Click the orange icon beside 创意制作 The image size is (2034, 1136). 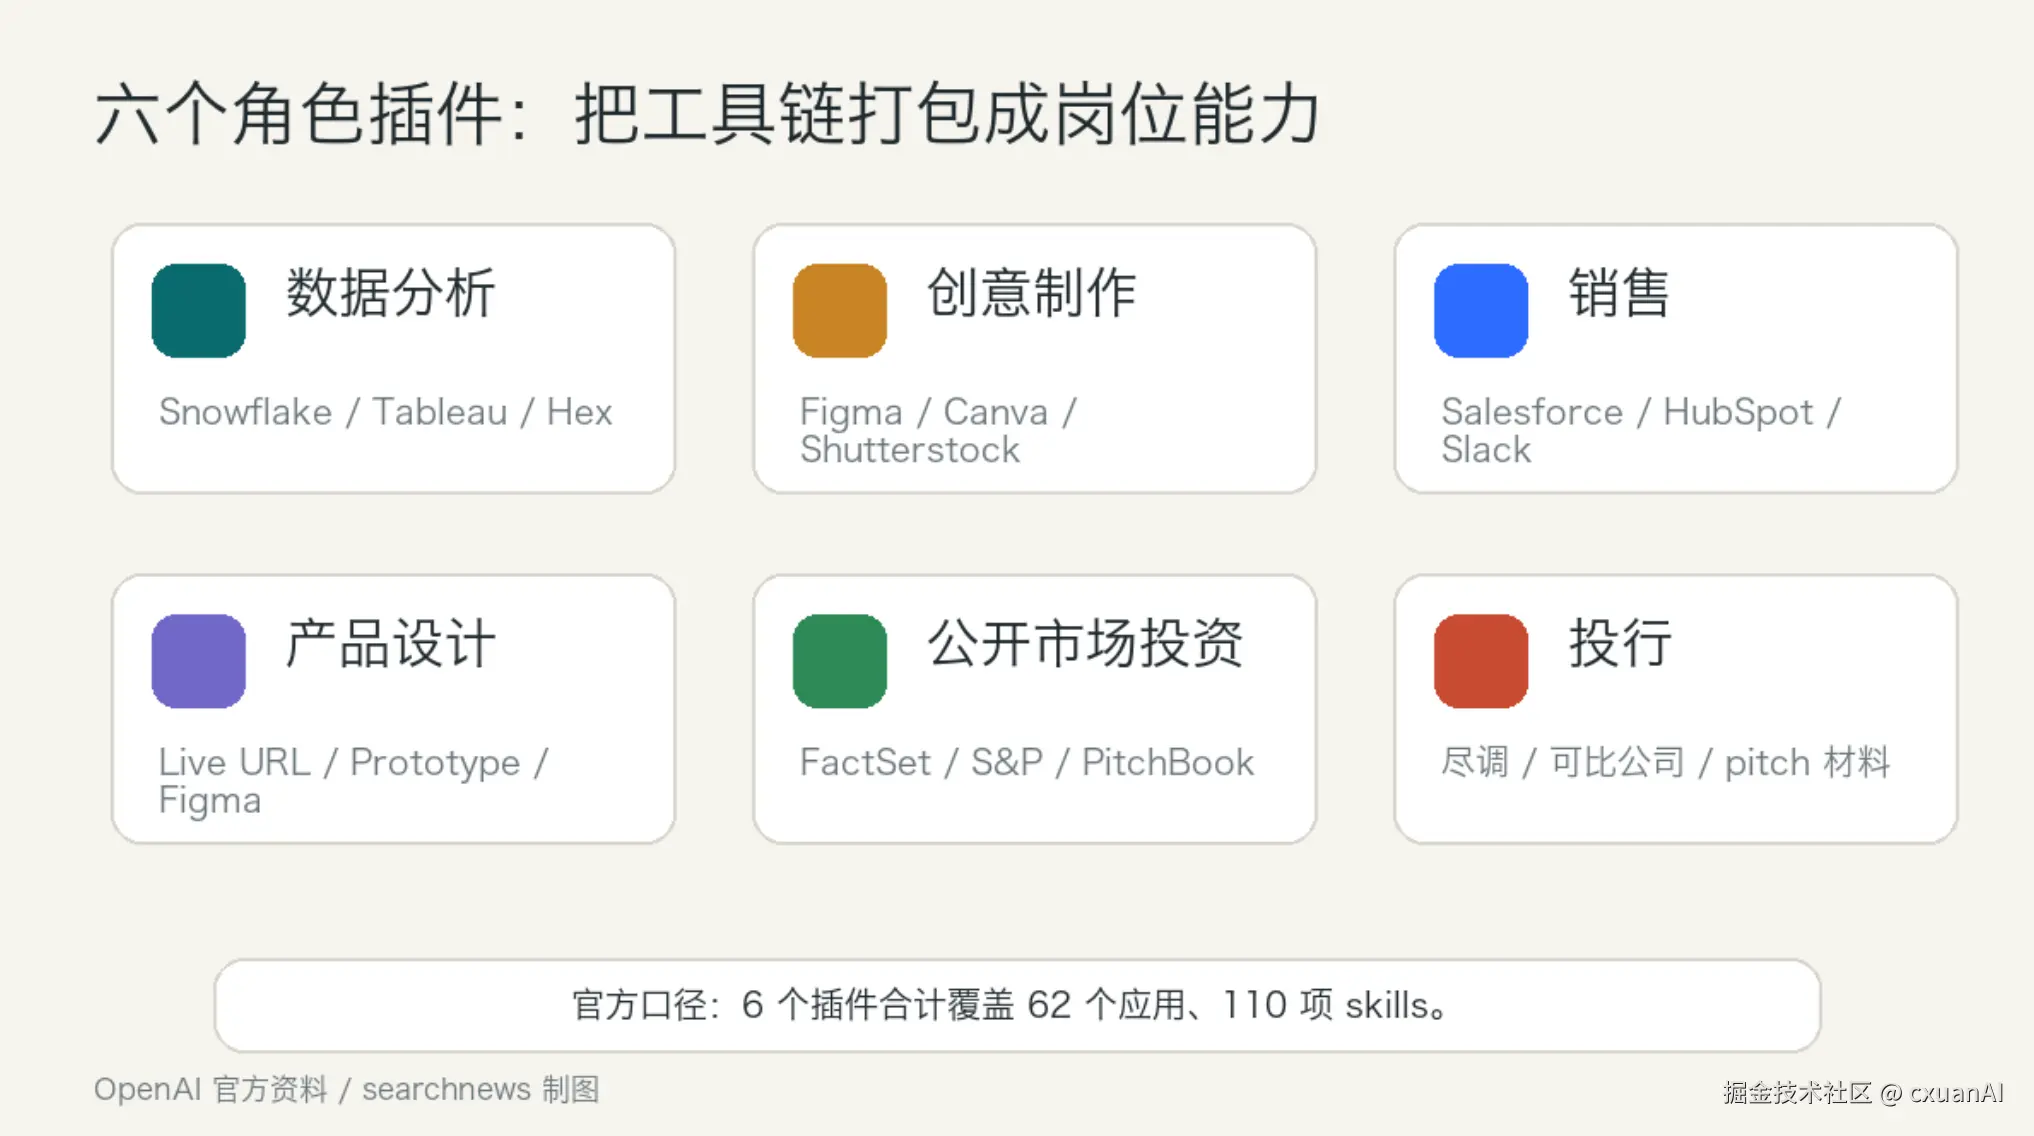pos(839,311)
